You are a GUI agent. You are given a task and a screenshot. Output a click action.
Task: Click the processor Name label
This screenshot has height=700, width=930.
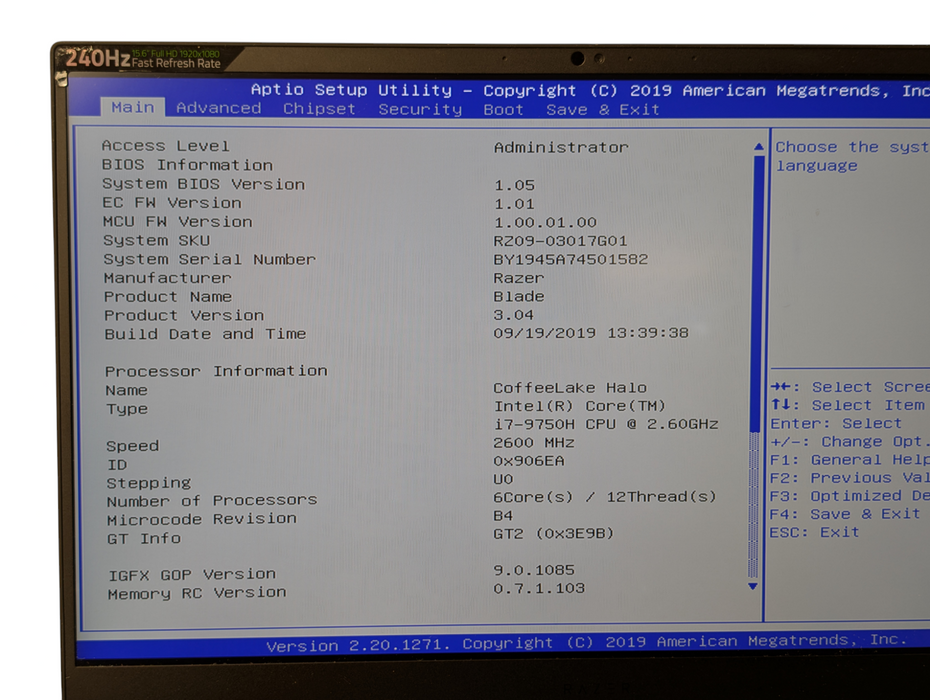click(126, 390)
